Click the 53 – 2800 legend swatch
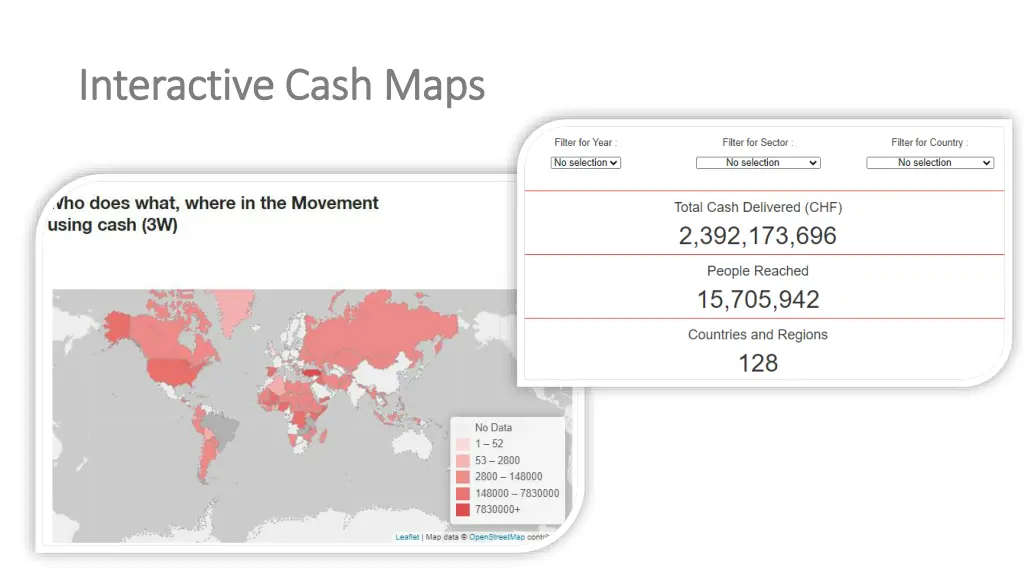 pos(462,460)
